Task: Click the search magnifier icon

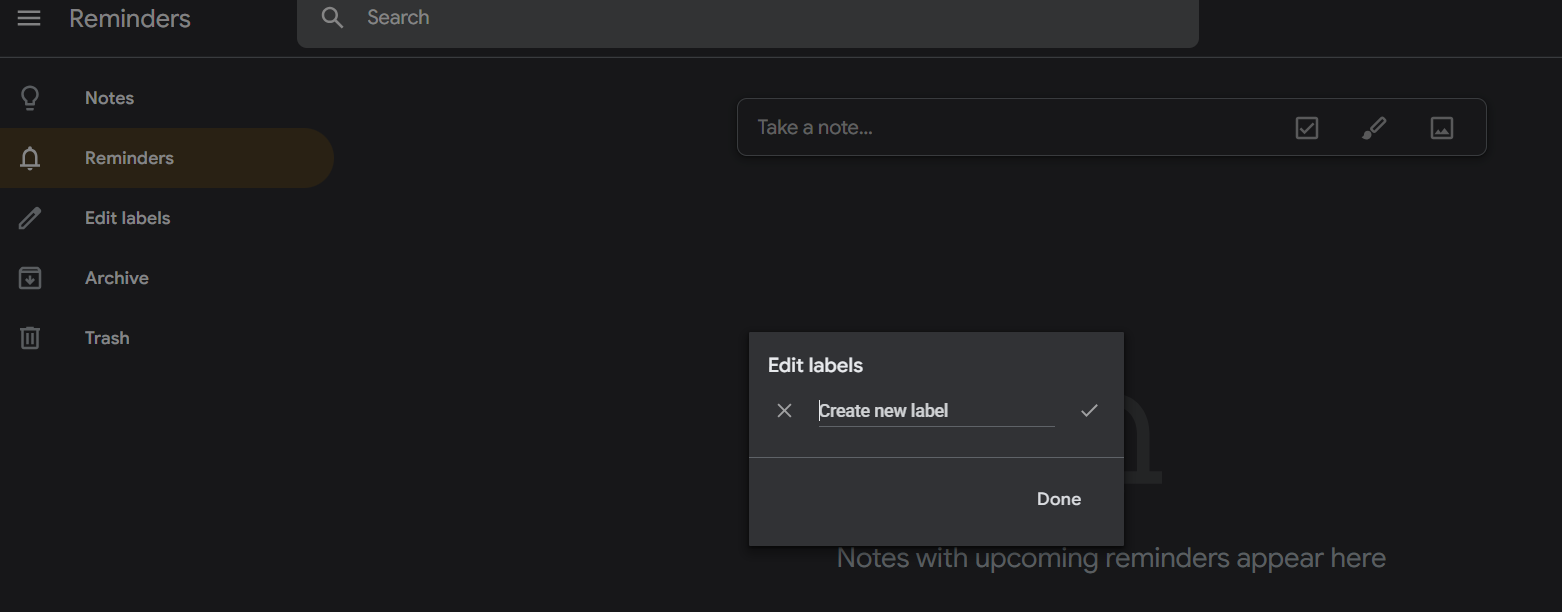Action: click(x=333, y=18)
